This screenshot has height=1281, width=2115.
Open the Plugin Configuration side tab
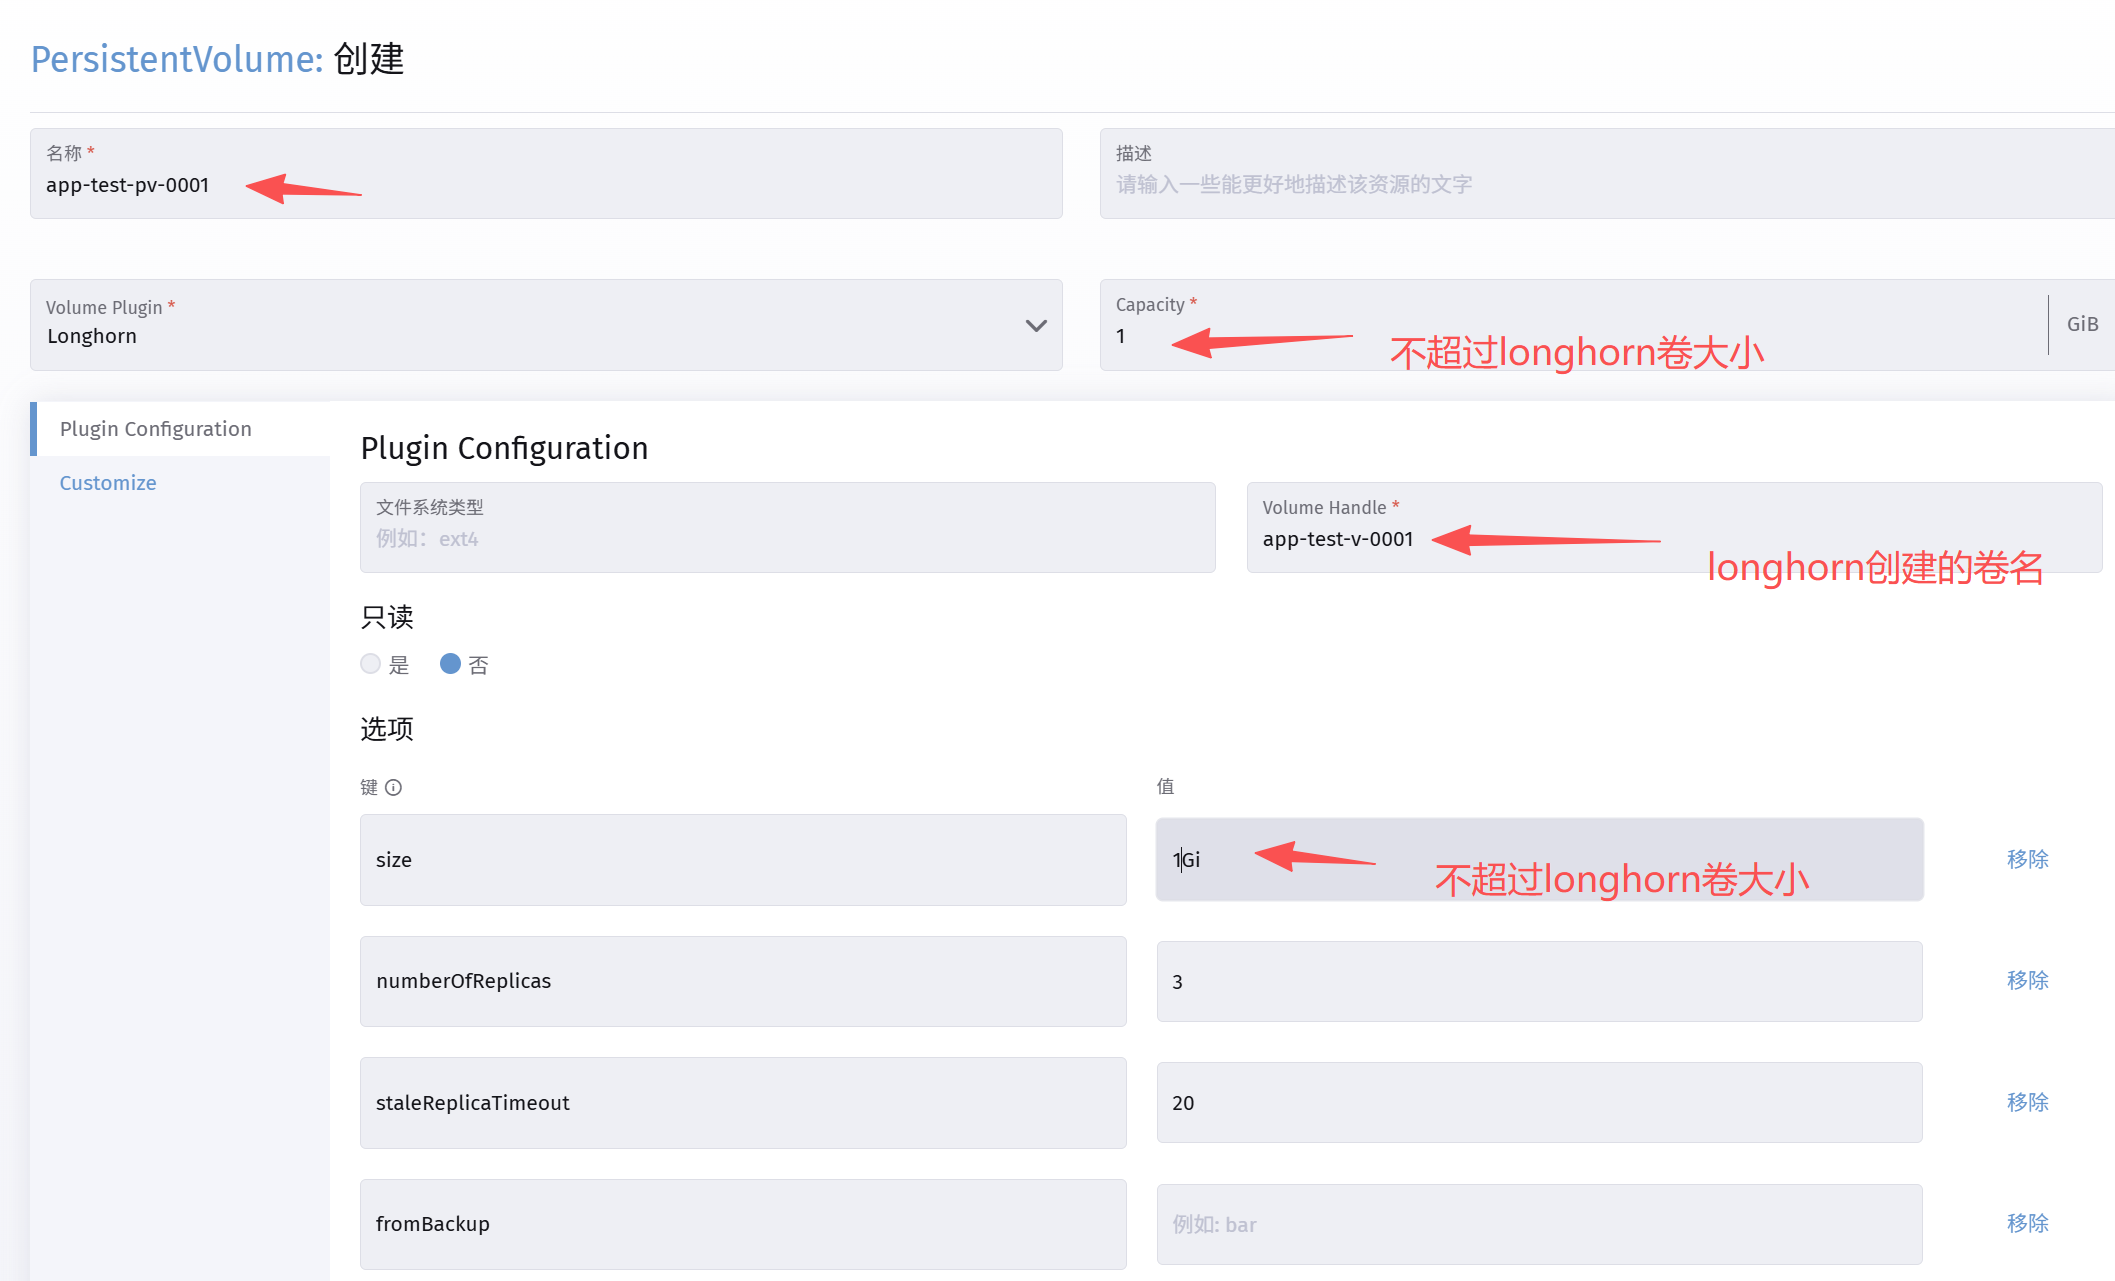156,429
